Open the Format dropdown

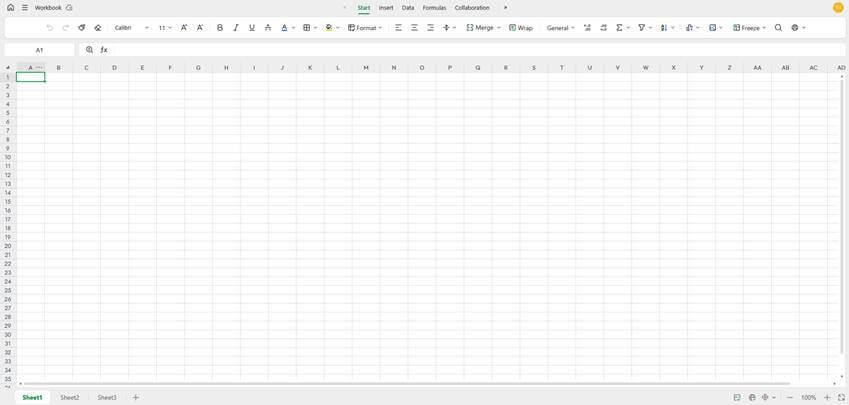coord(365,28)
